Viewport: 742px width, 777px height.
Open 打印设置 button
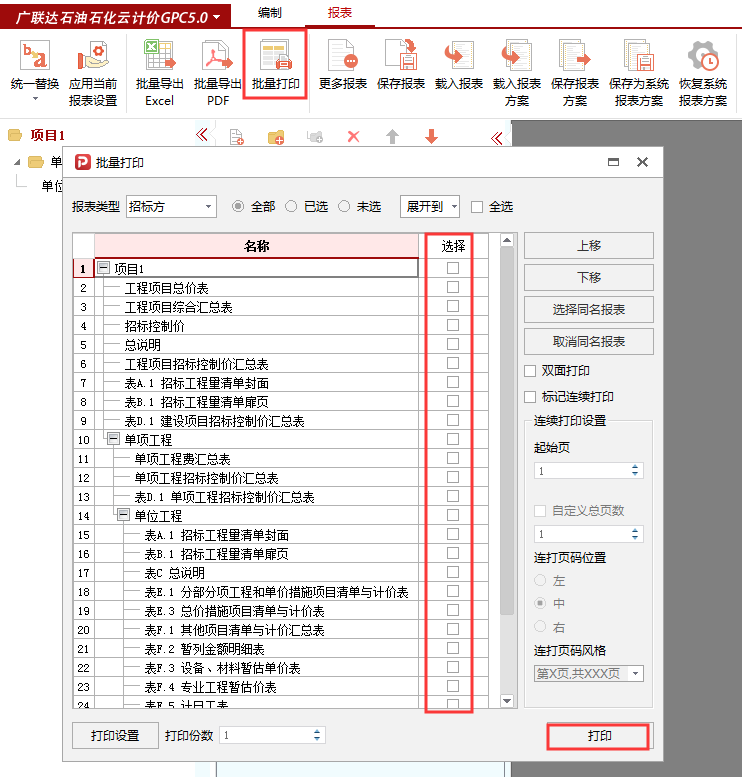115,735
